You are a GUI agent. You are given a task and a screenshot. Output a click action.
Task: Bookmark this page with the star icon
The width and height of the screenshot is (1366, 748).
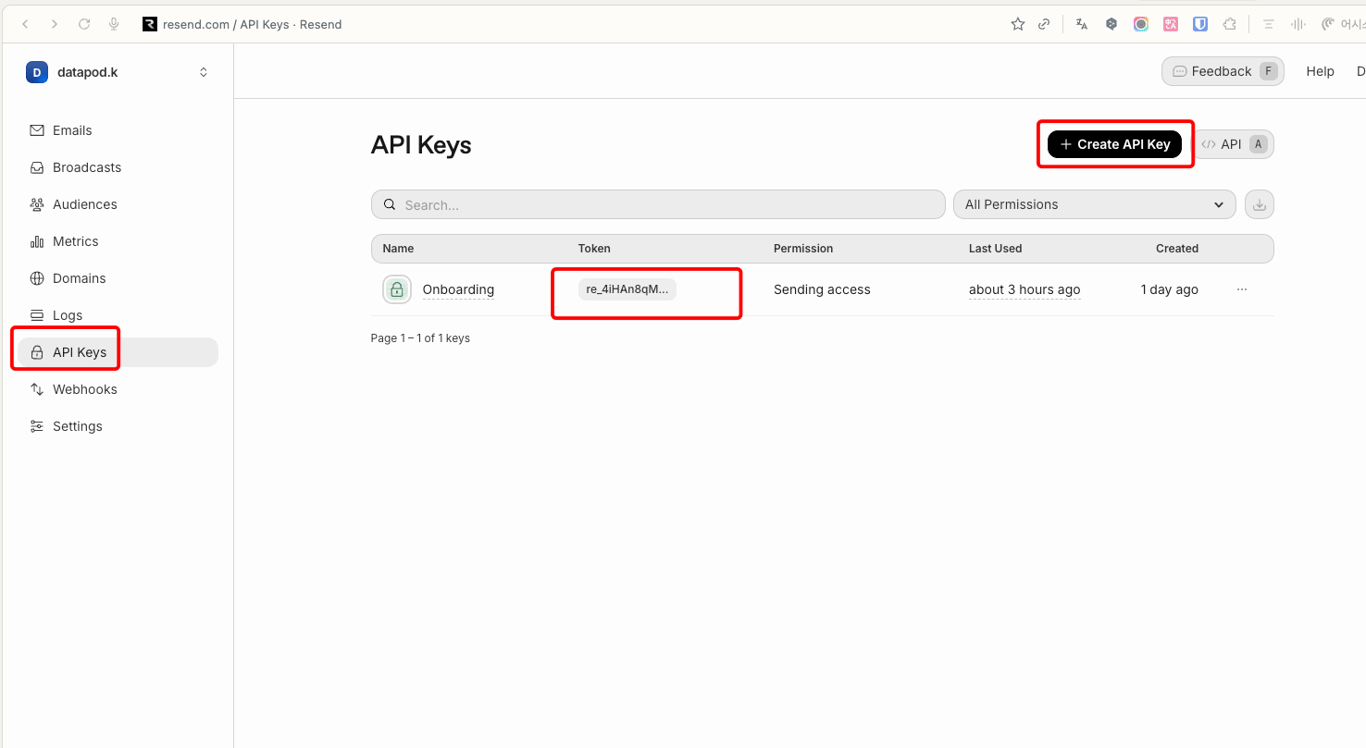coord(1018,24)
